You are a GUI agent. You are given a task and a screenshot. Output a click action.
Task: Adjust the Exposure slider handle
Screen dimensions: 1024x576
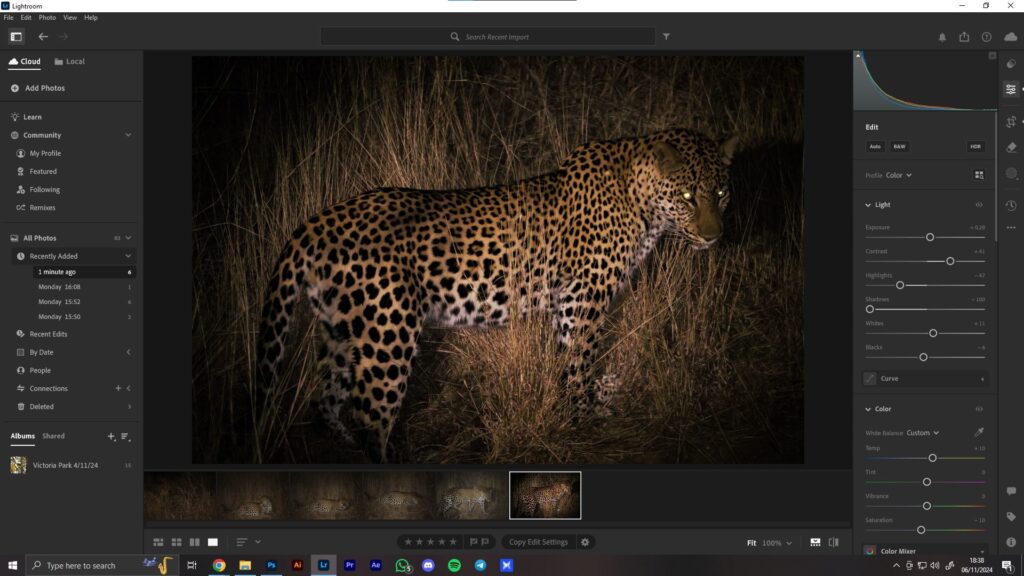coord(930,237)
